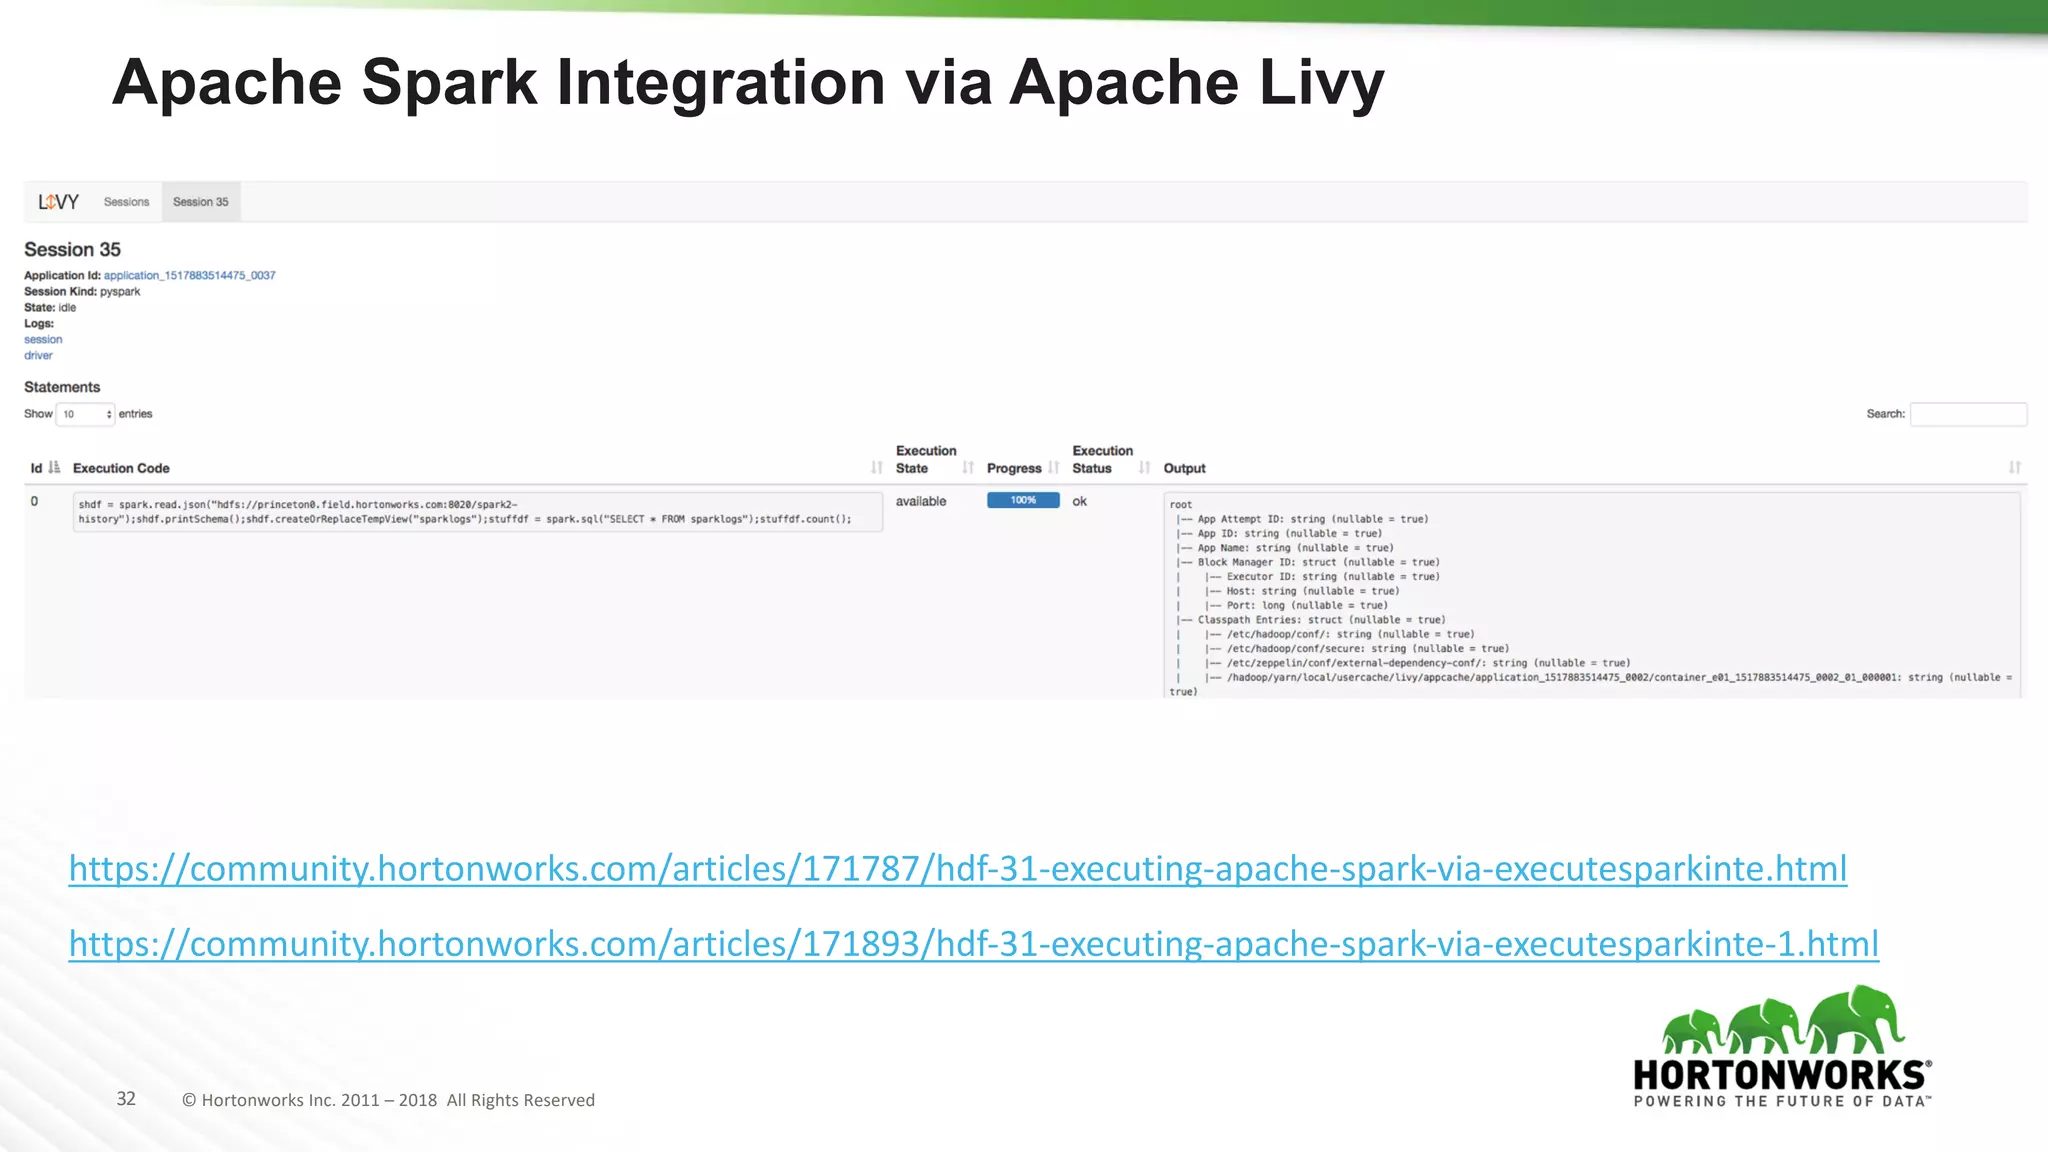The height and width of the screenshot is (1152, 2048).
Task: Click the Hortonworks elephants logo
Action: (x=1783, y=1046)
